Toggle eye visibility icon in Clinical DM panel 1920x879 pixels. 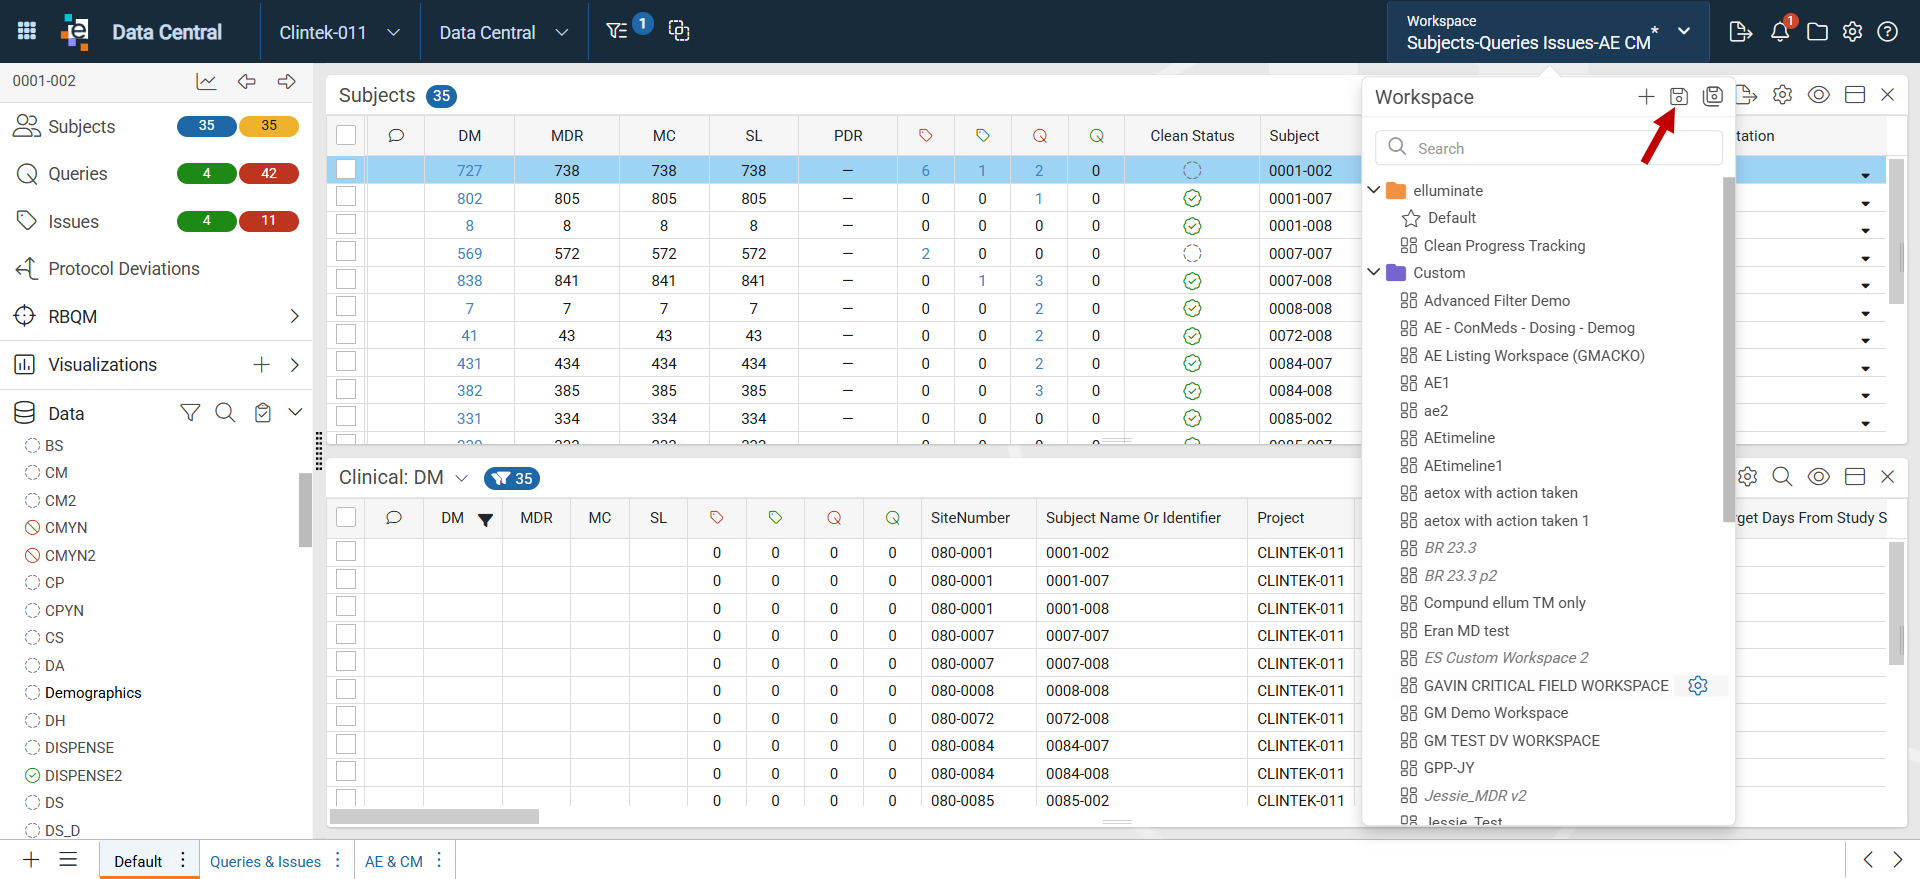[1819, 477]
